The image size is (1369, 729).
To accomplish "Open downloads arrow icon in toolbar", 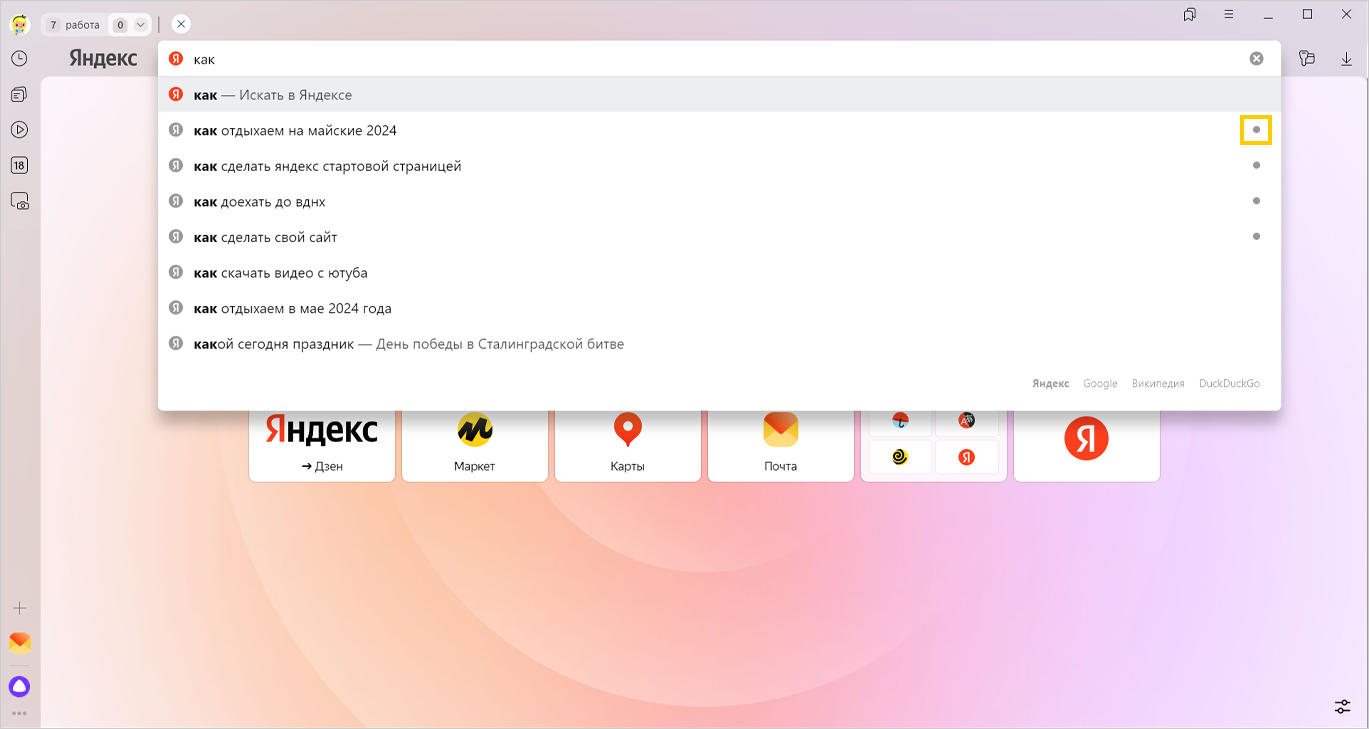I will pyautogui.click(x=1346, y=59).
